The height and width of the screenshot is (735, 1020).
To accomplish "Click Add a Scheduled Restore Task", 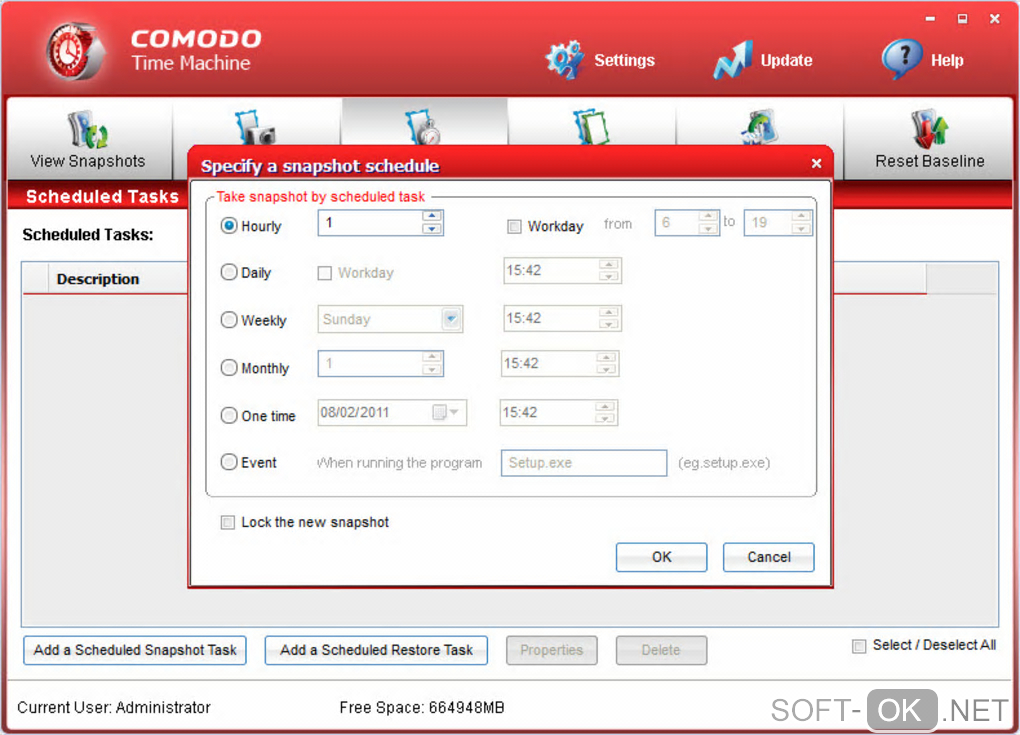I will (376, 650).
